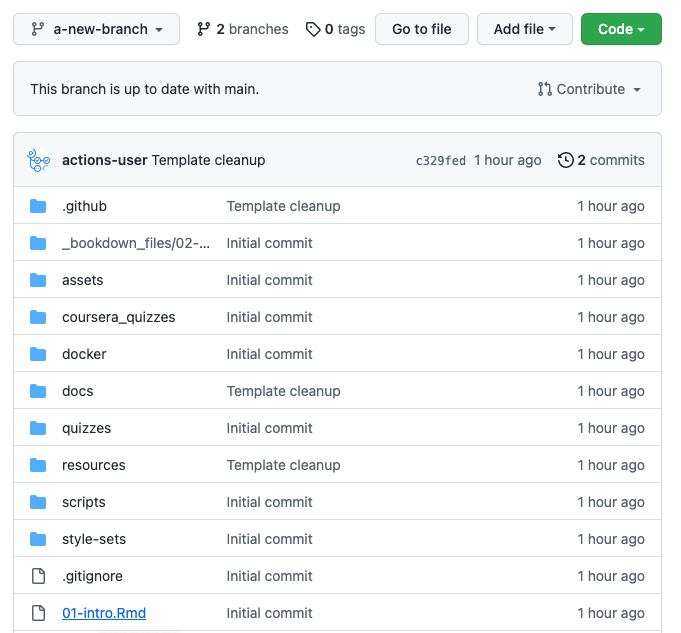681x633 pixels.
Task: Open Initial commit message in _bookdown_files row
Action: tap(269, 243)
